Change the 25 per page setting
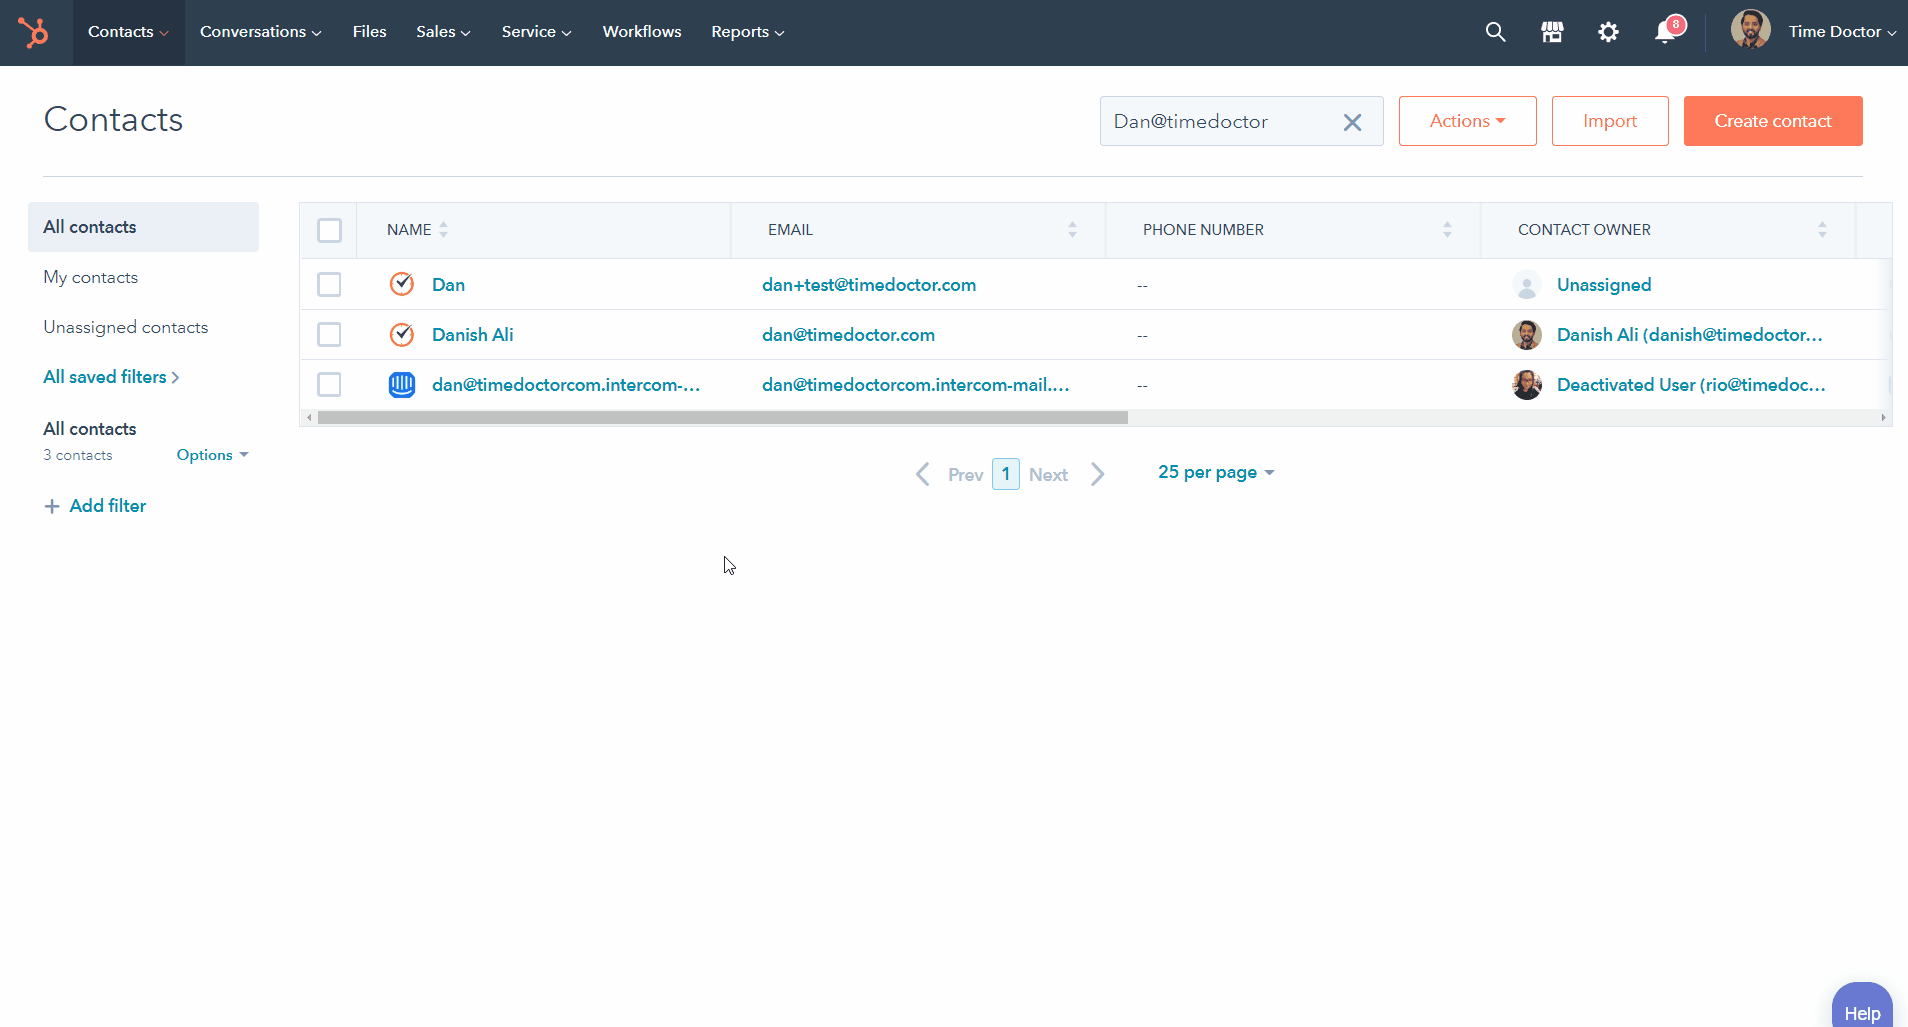 (x=1216, y=472)
